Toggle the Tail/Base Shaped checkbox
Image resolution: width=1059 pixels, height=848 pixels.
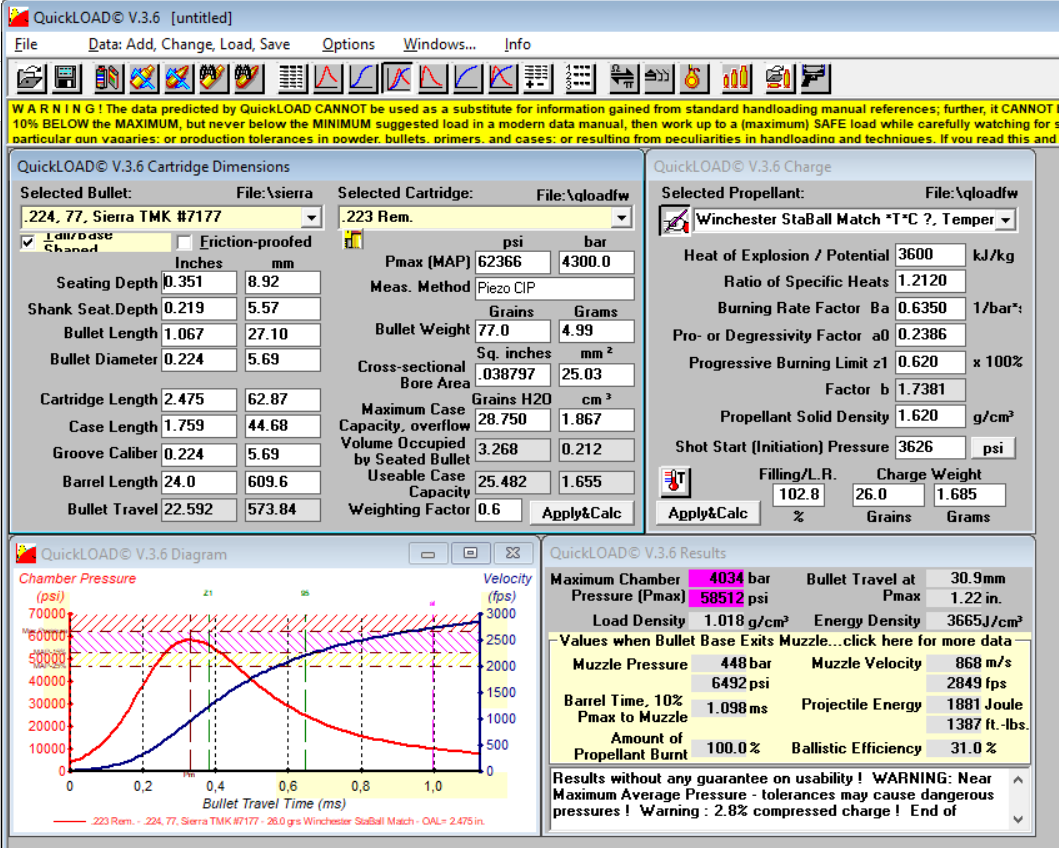28,242
